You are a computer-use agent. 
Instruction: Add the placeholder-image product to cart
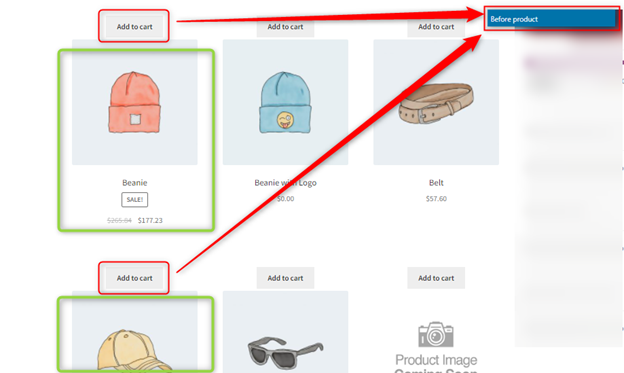436,278
